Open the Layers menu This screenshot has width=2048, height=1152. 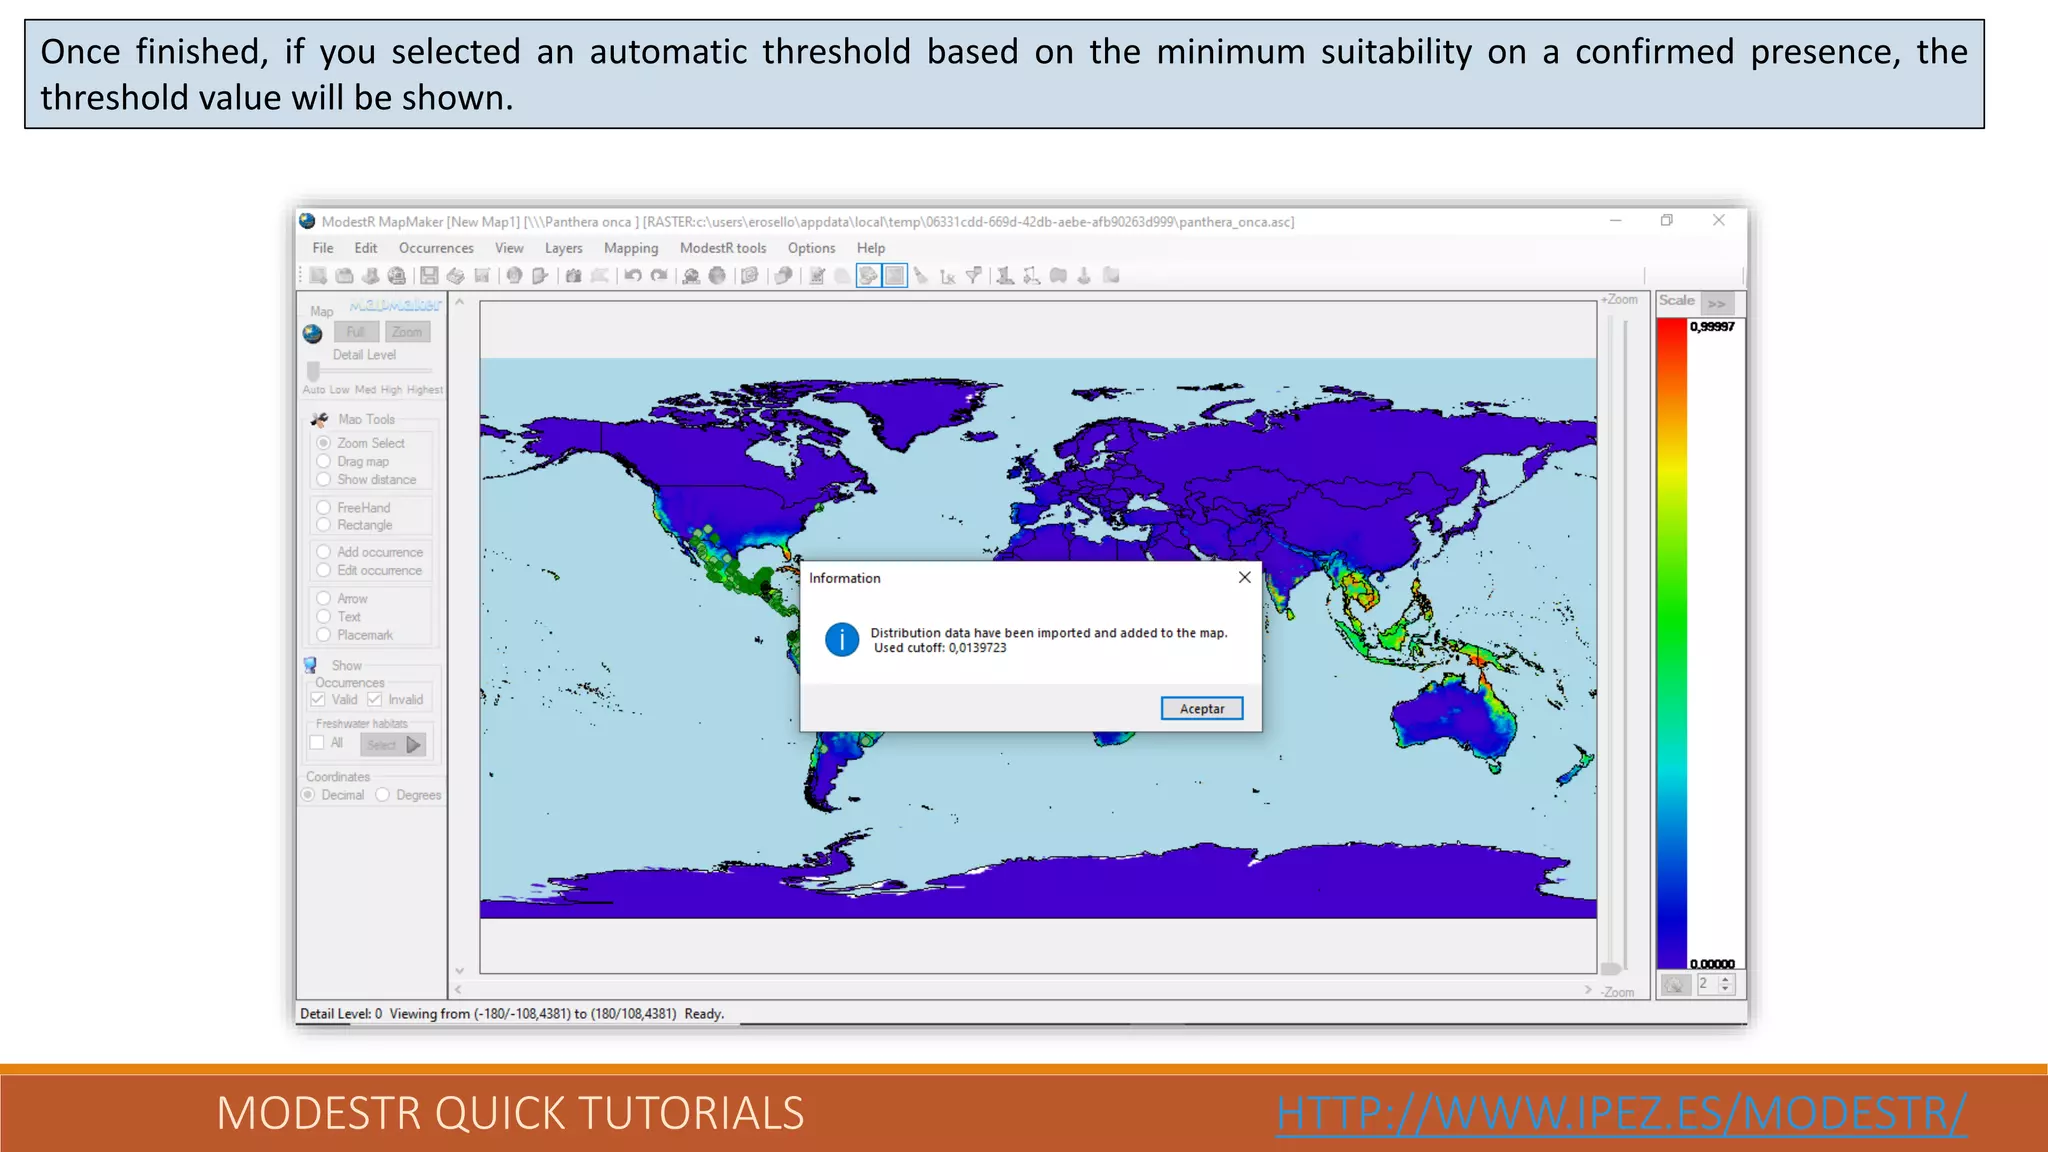pyautogui.click(x=564, y=248)
